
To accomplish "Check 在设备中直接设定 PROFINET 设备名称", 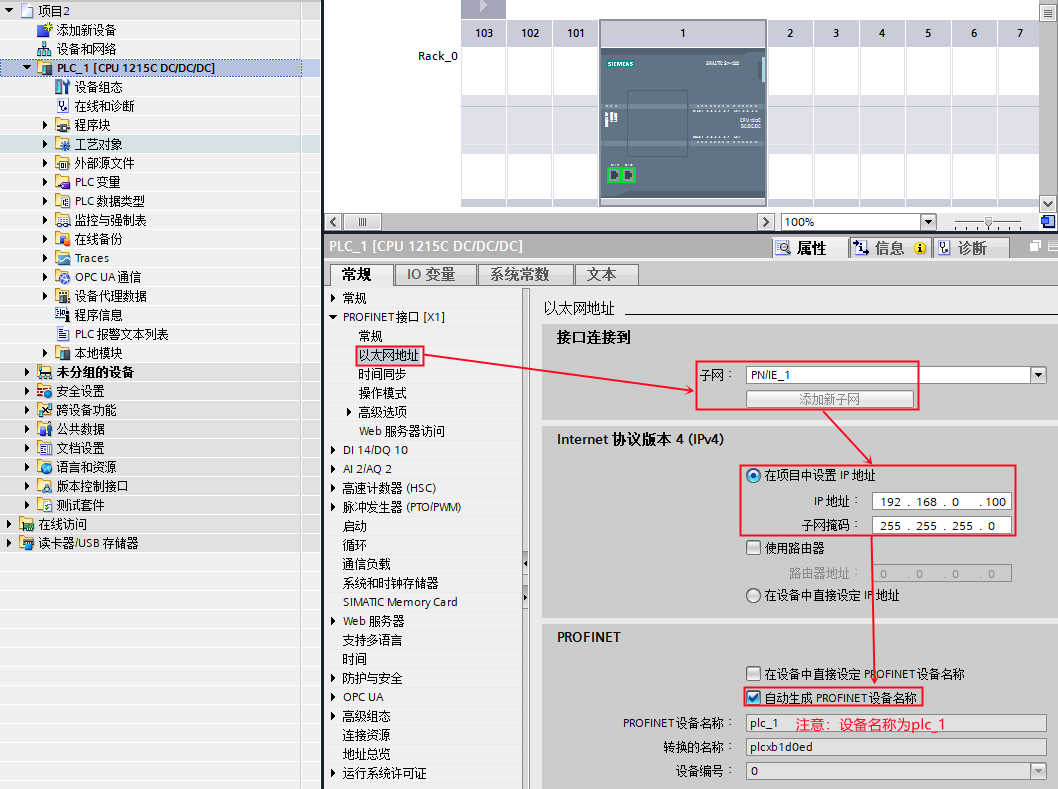I will (753, 673).
